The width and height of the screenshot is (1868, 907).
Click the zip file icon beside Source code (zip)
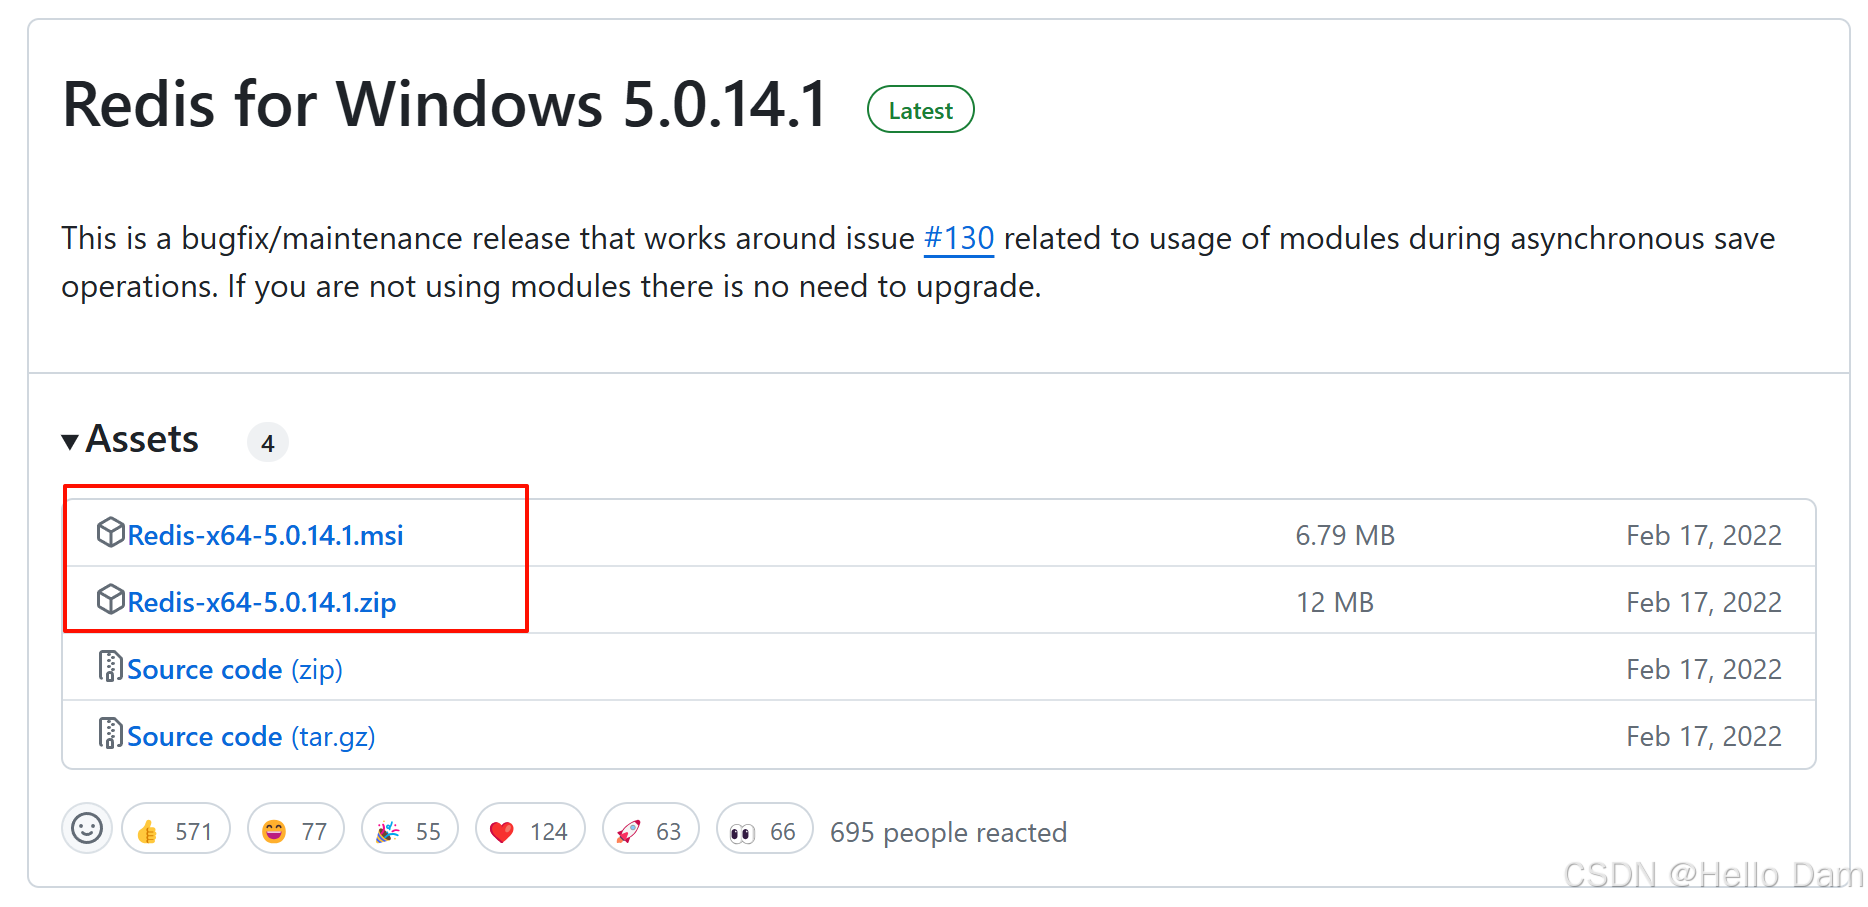point(110,666)
